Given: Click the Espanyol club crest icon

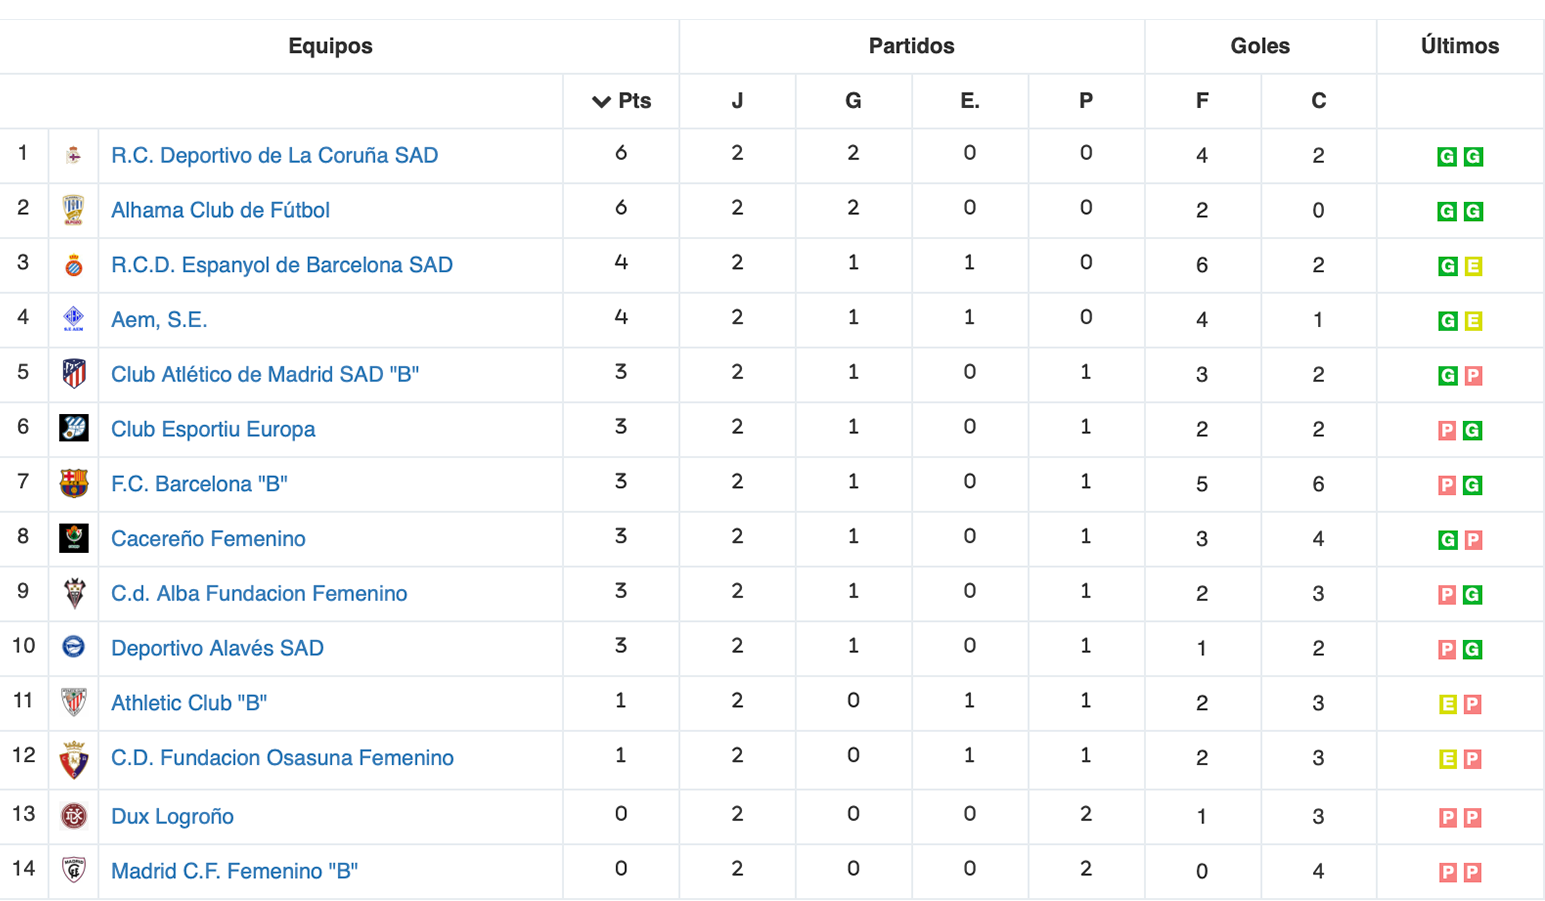Looking at the screenshot, I should tap(74, 265).
